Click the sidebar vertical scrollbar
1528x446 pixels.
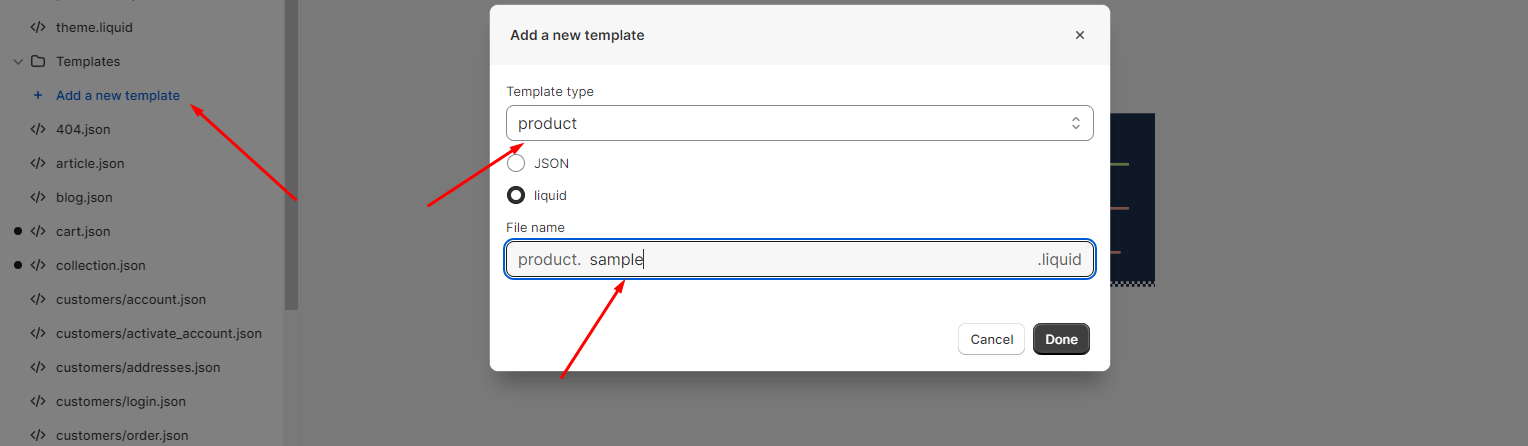(291, 155)
